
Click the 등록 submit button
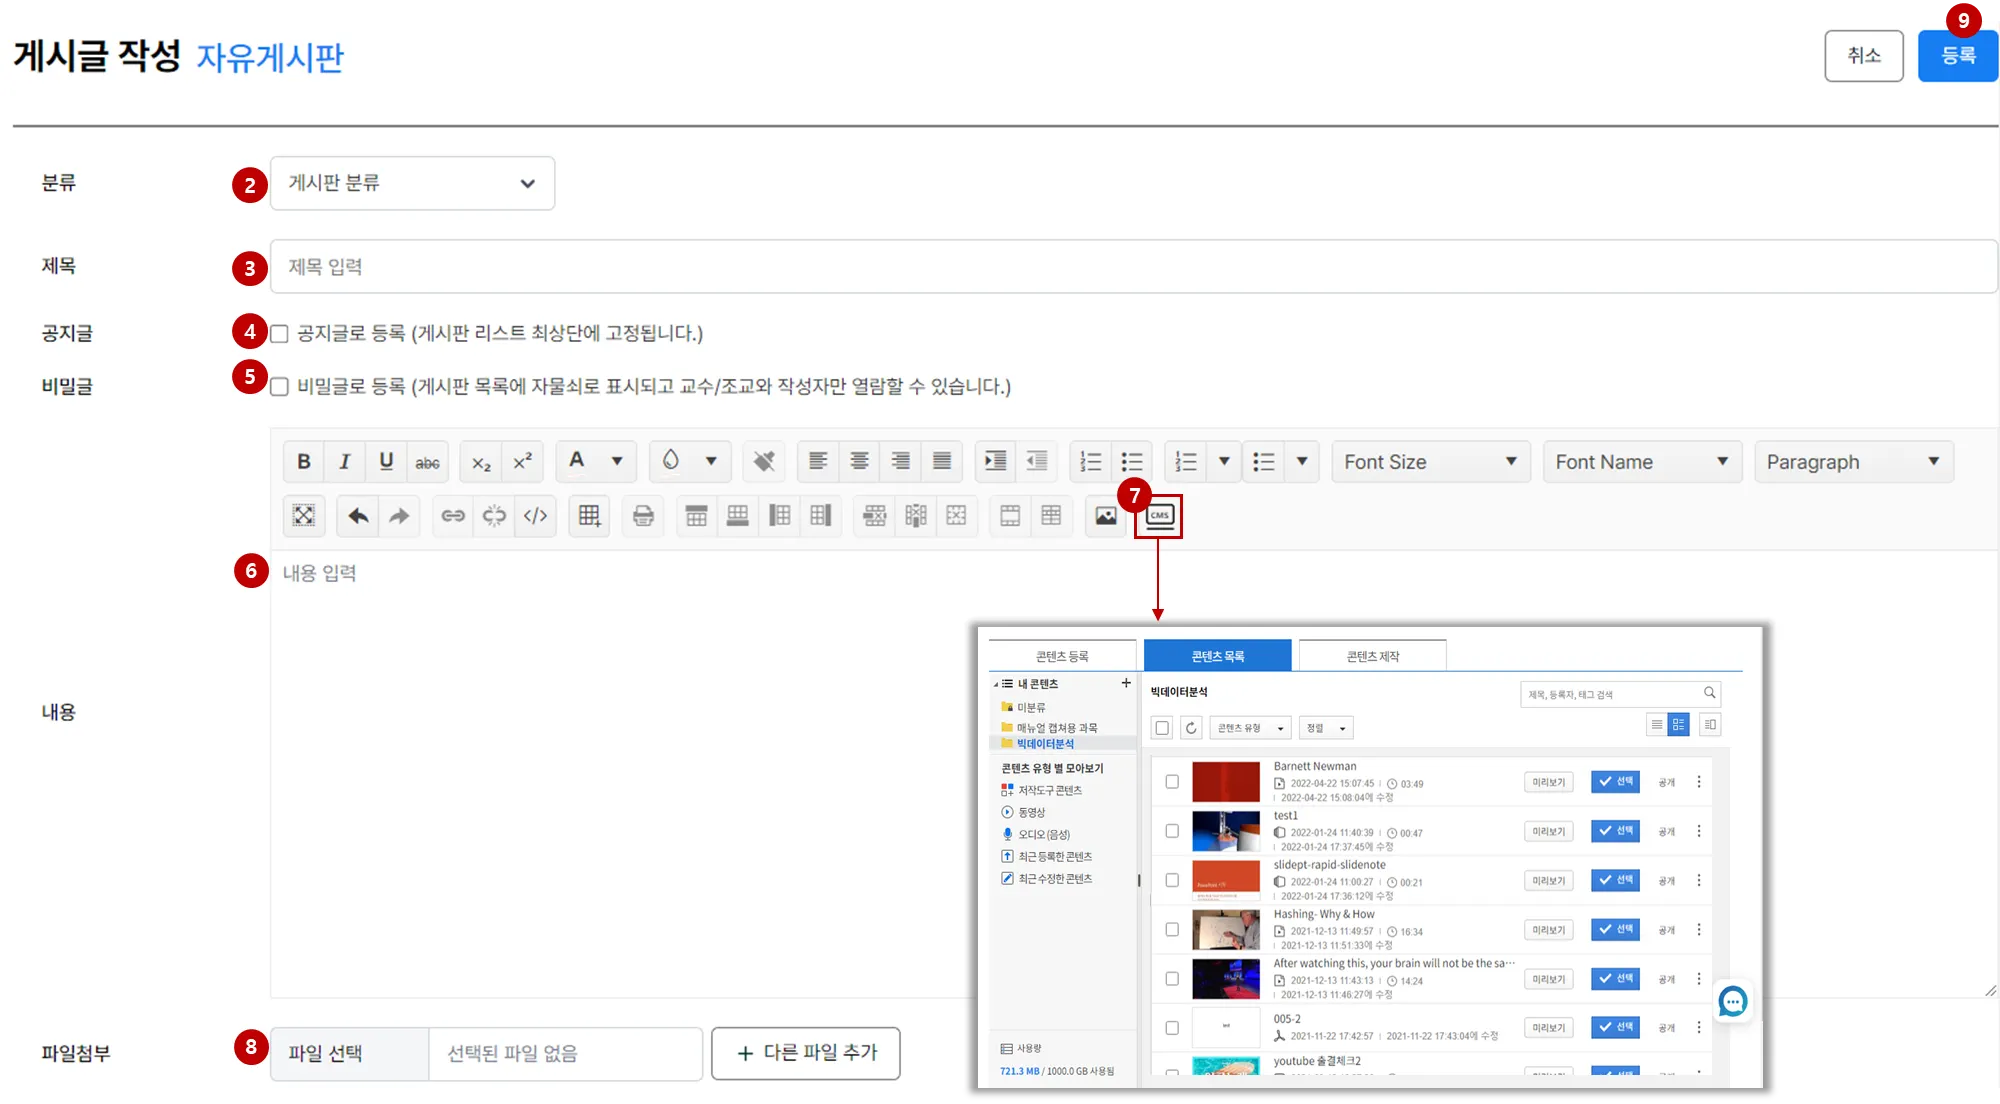(x=1958, y=56)
